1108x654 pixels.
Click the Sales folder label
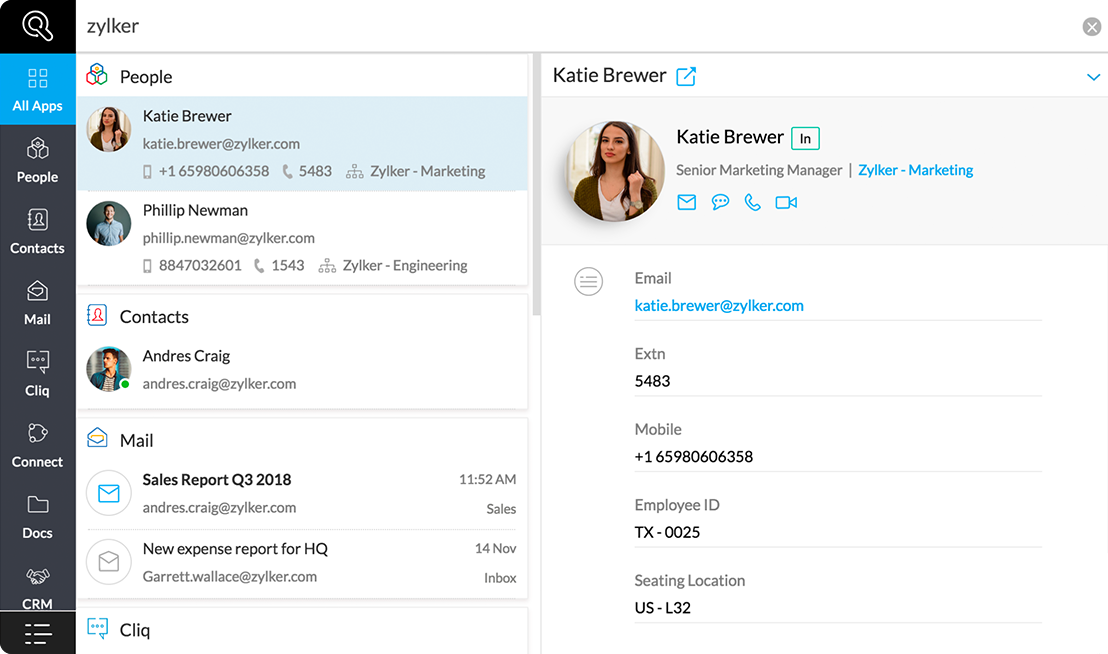(501, 509)
